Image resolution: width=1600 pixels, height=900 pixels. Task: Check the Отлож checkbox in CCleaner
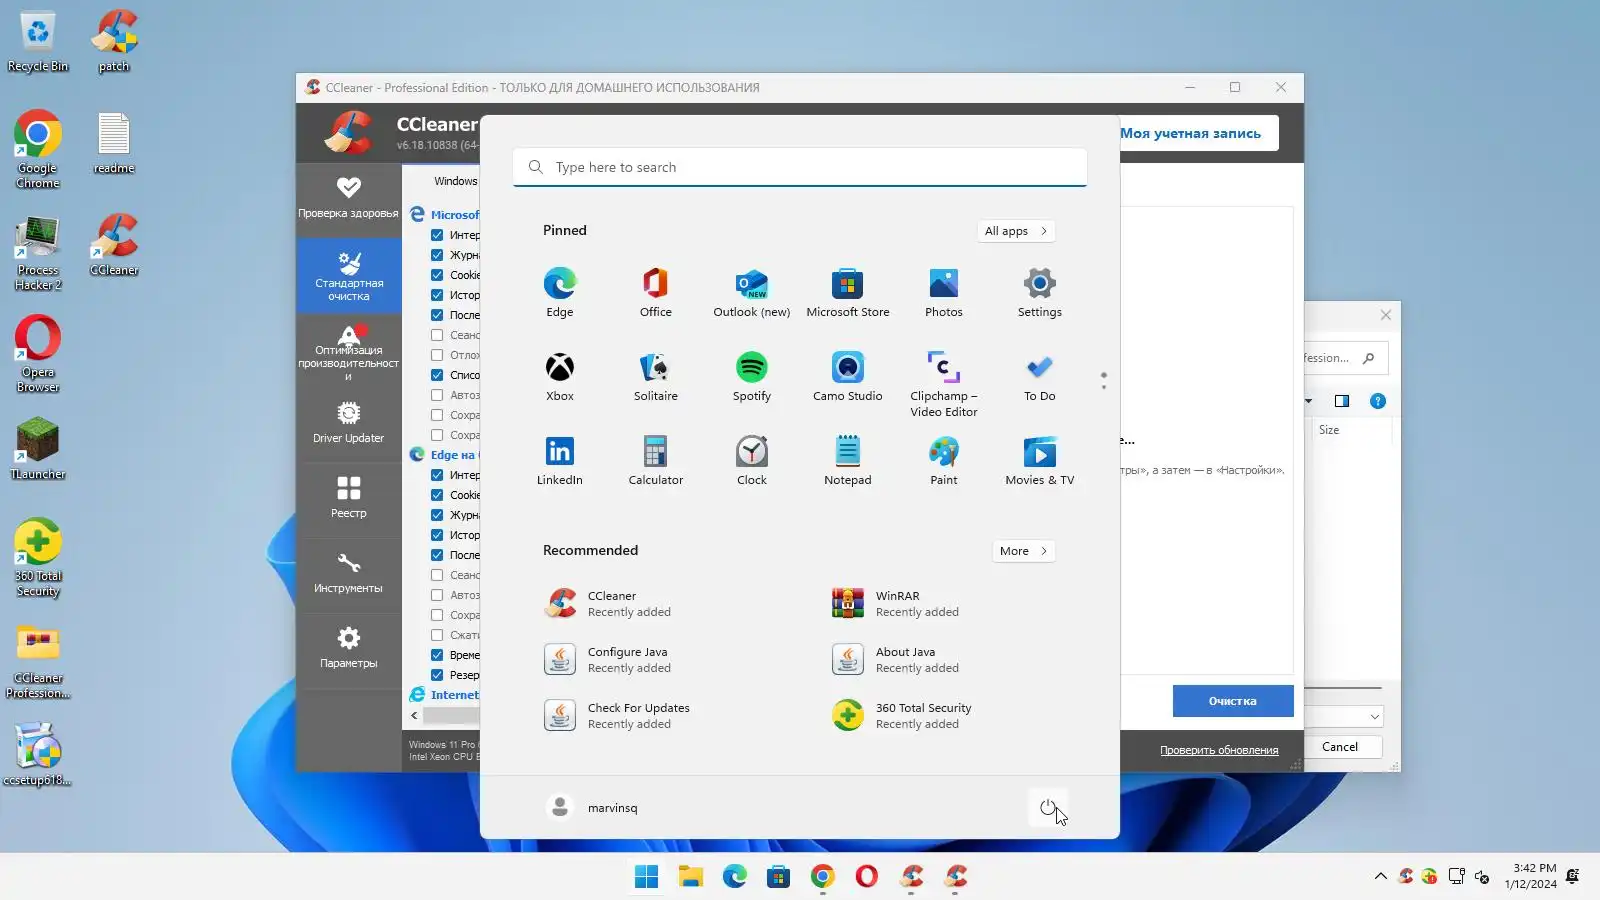pyautogui.click(x=437, y=355)
